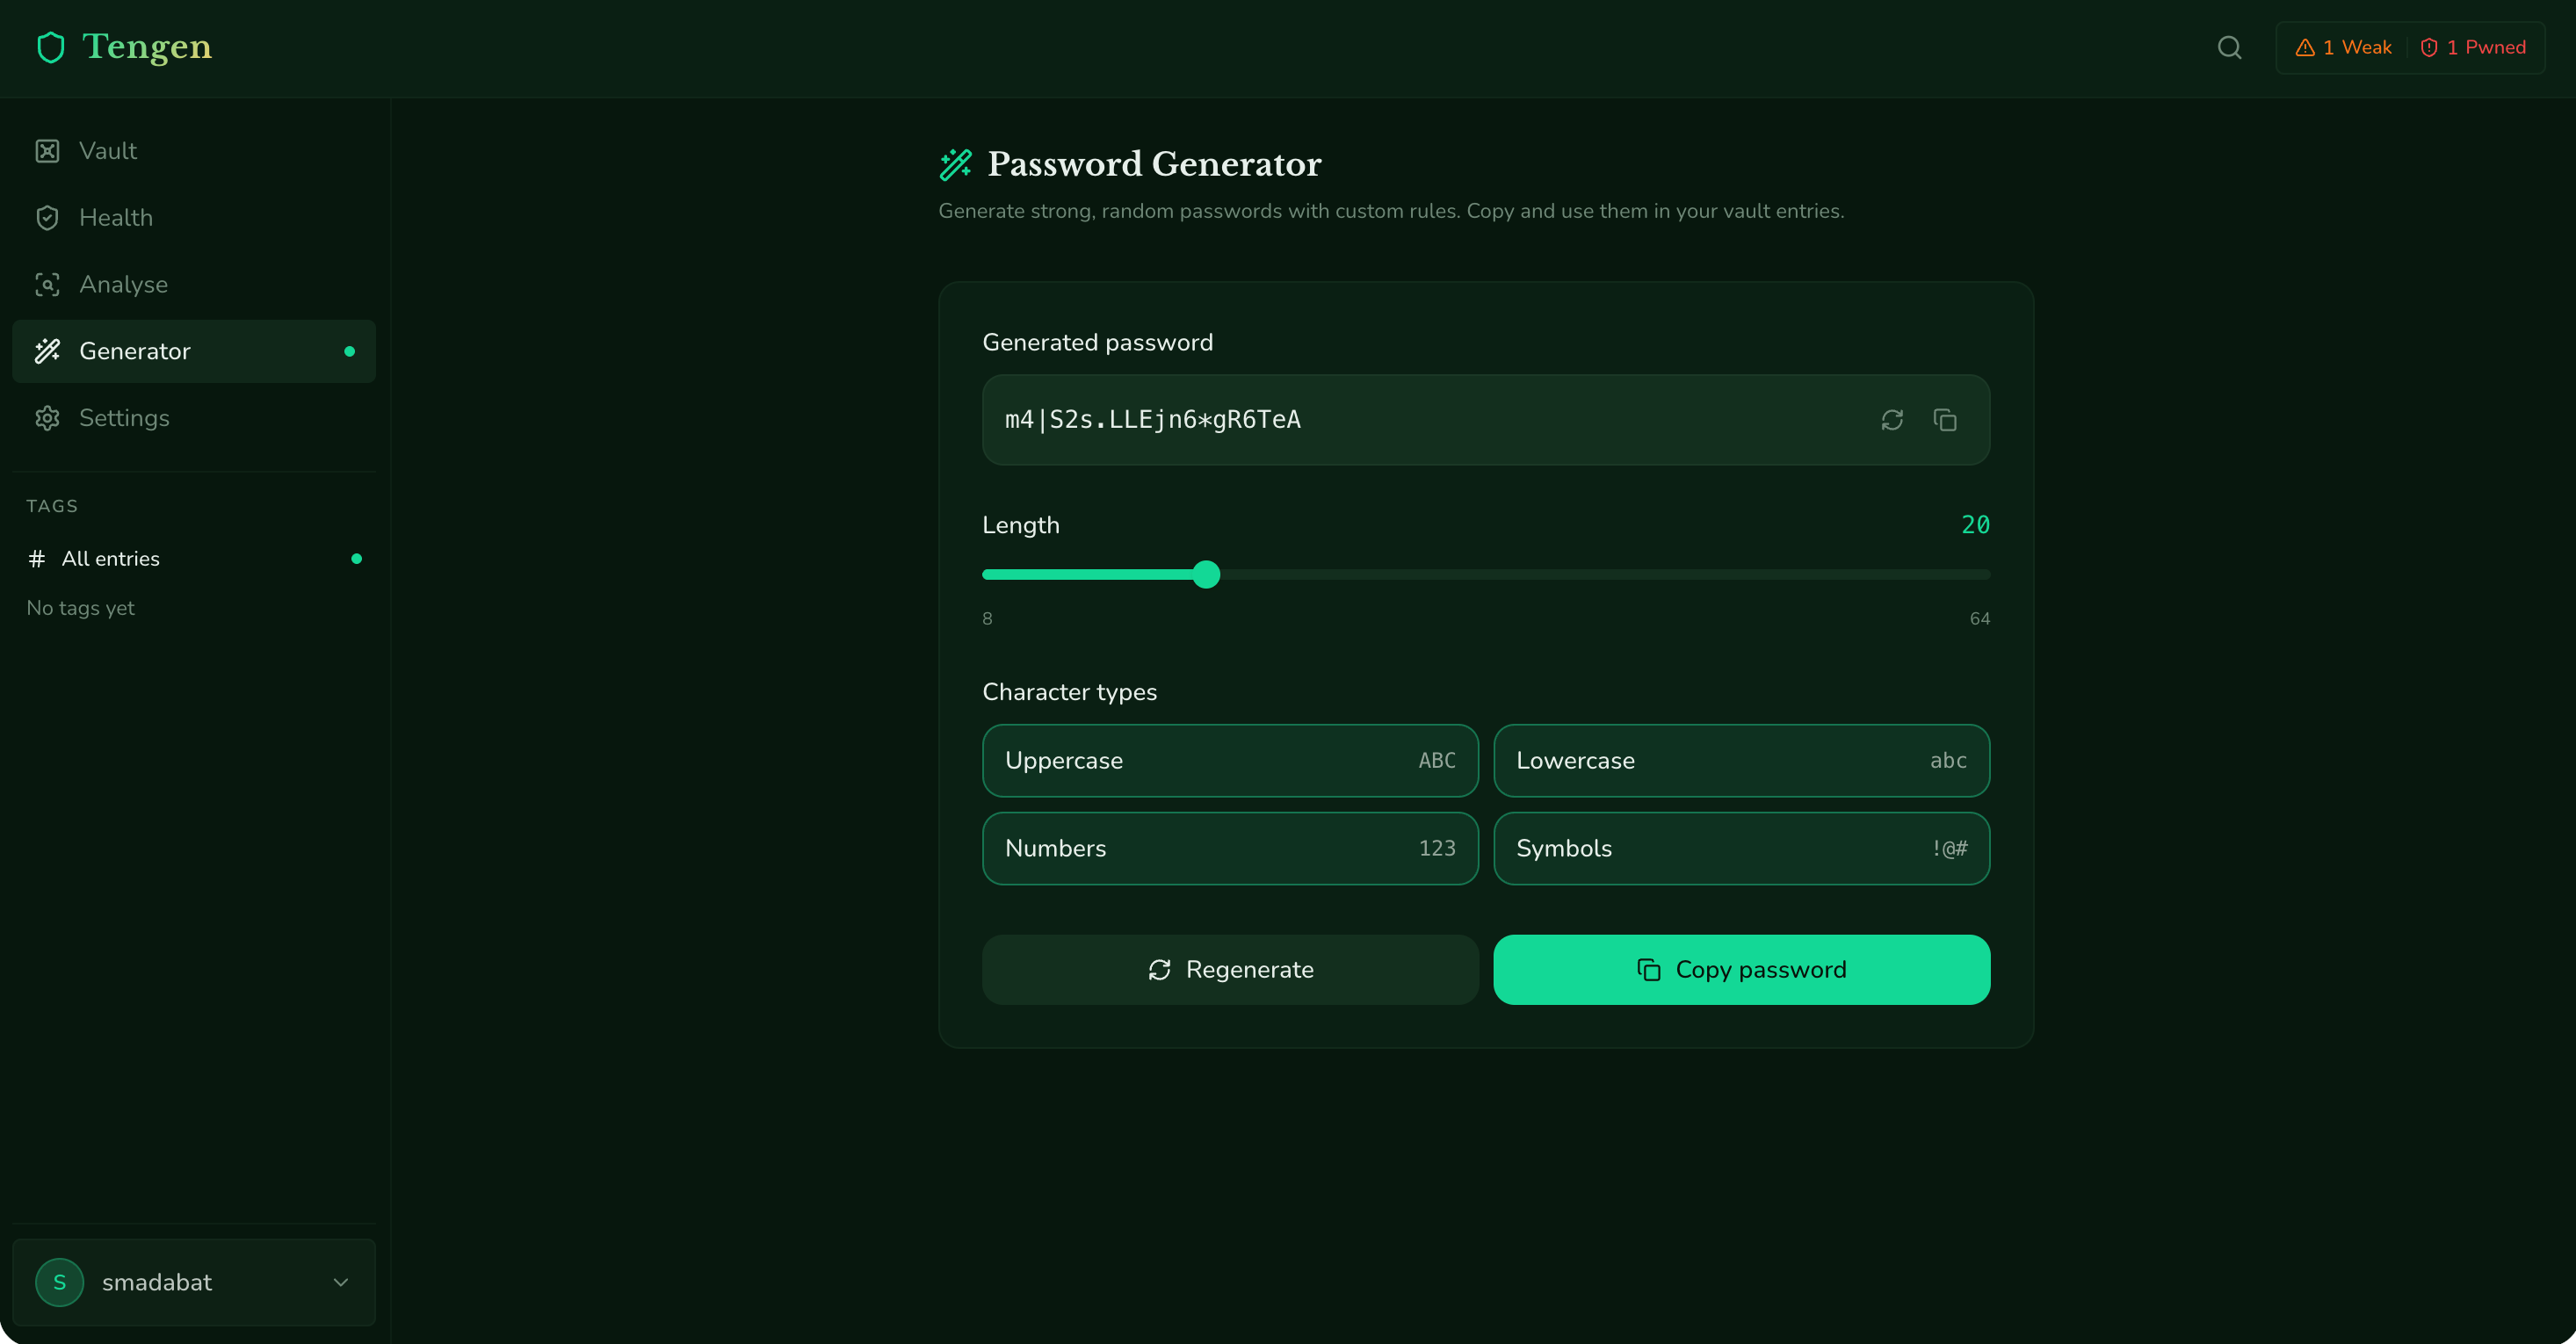Click the Health shield icon in sidebar
2576x1344 pixels.
pyautogui.click(x=47, y=218)
